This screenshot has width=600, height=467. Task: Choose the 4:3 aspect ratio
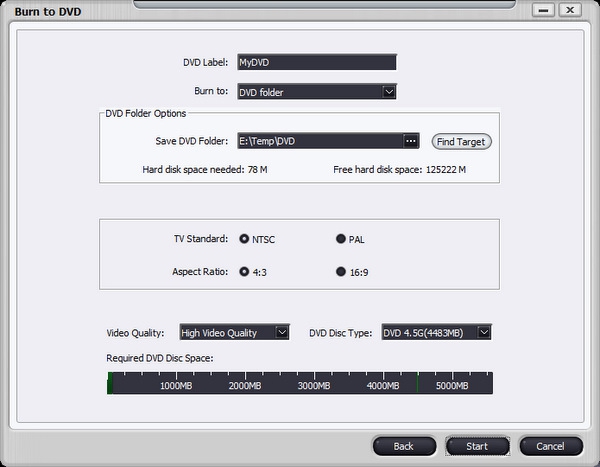(244, 272)
